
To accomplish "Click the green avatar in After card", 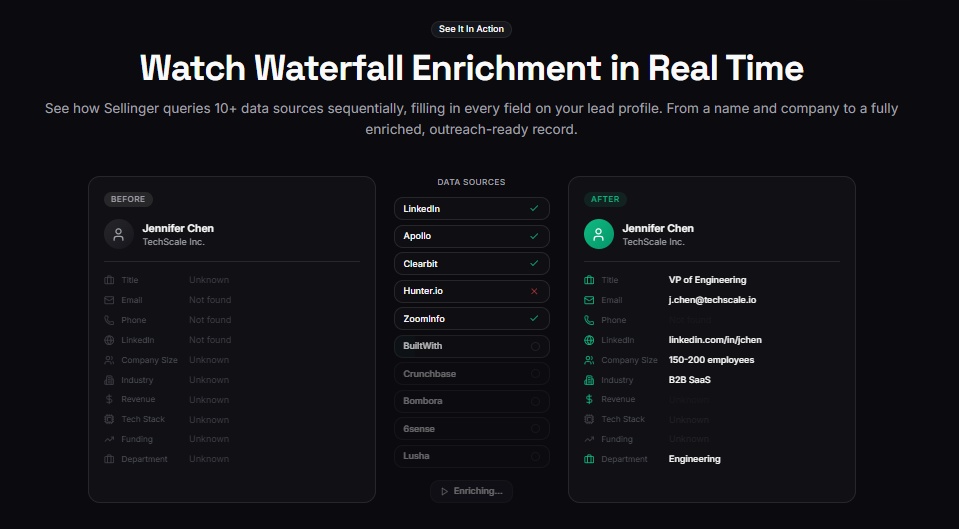I will (x=599, y=234).
